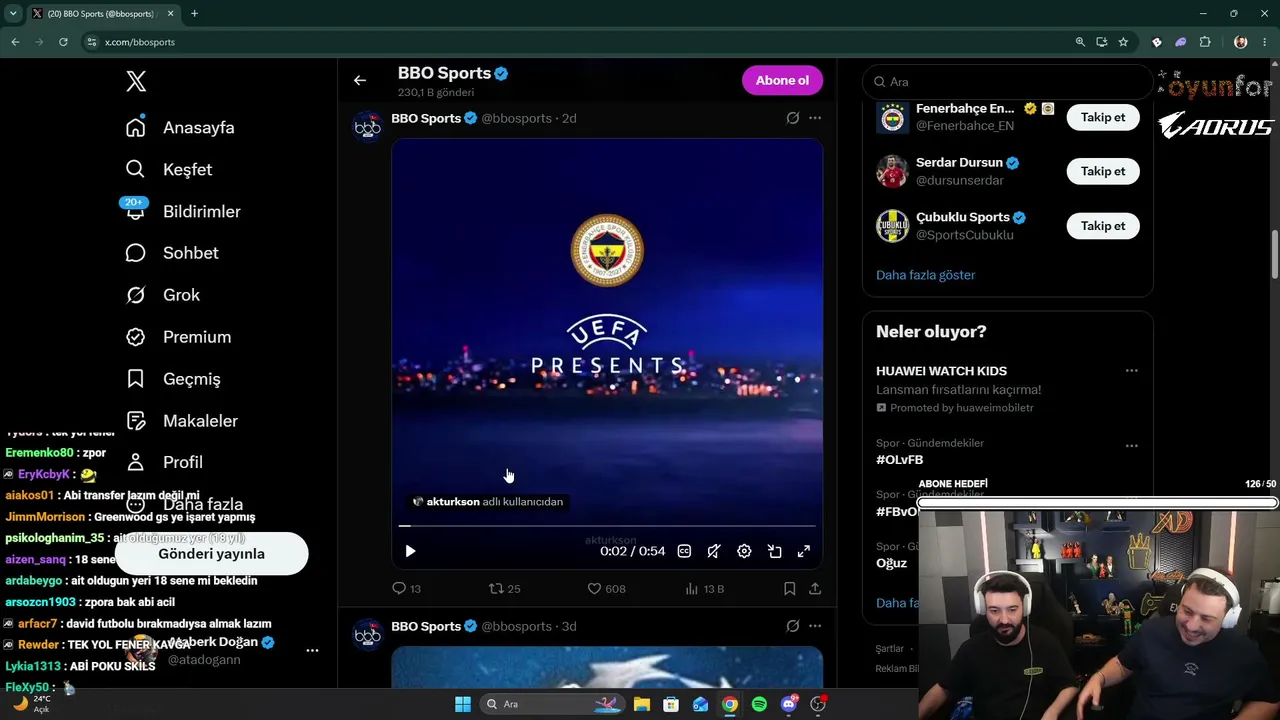
Task: Open Bildirimler notifications page
Action: (x=183, y=211)
